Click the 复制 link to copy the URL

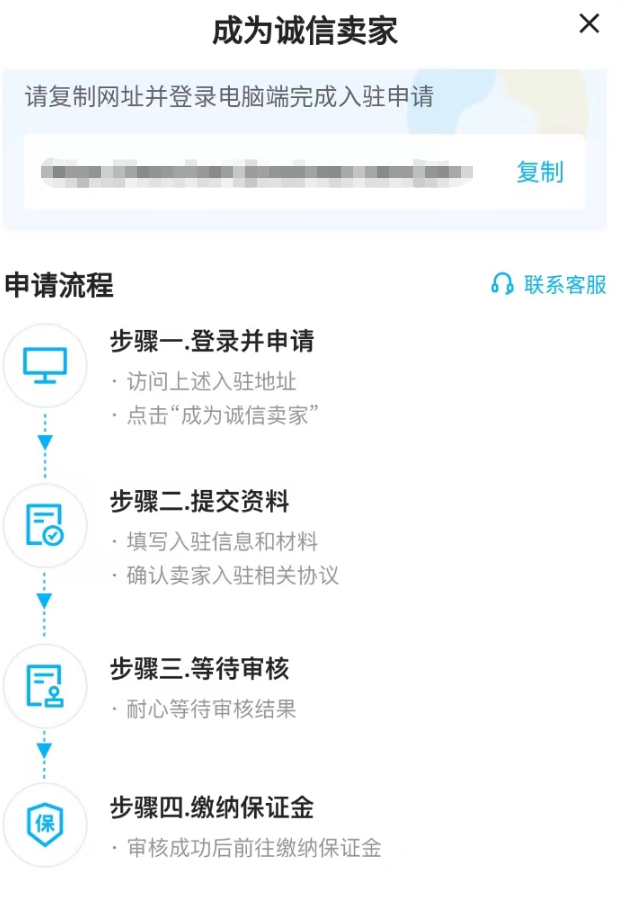(540, 172)
